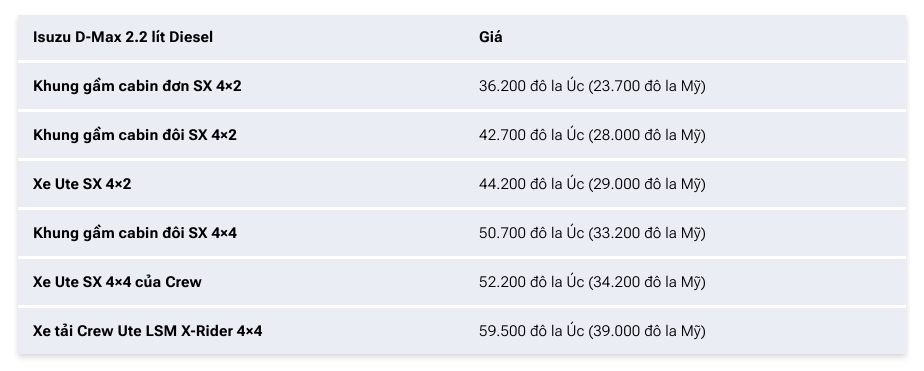Click the price 42.700 đô la Úc

click(531, 135)
